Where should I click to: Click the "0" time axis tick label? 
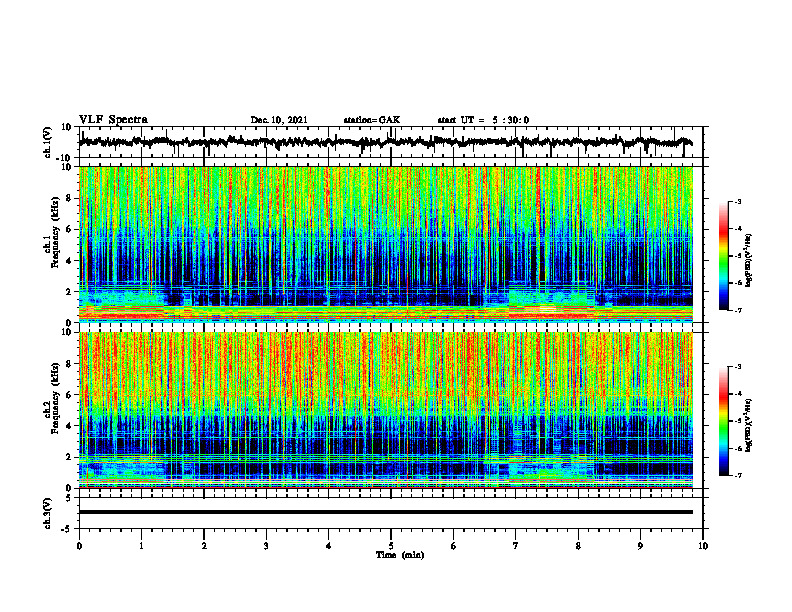[x=79, y=546]
